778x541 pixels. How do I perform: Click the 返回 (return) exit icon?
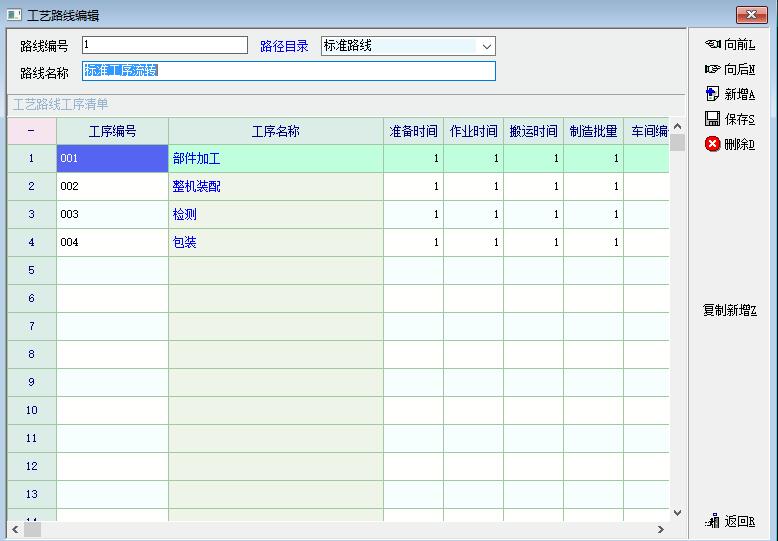[x=713, y=521]
